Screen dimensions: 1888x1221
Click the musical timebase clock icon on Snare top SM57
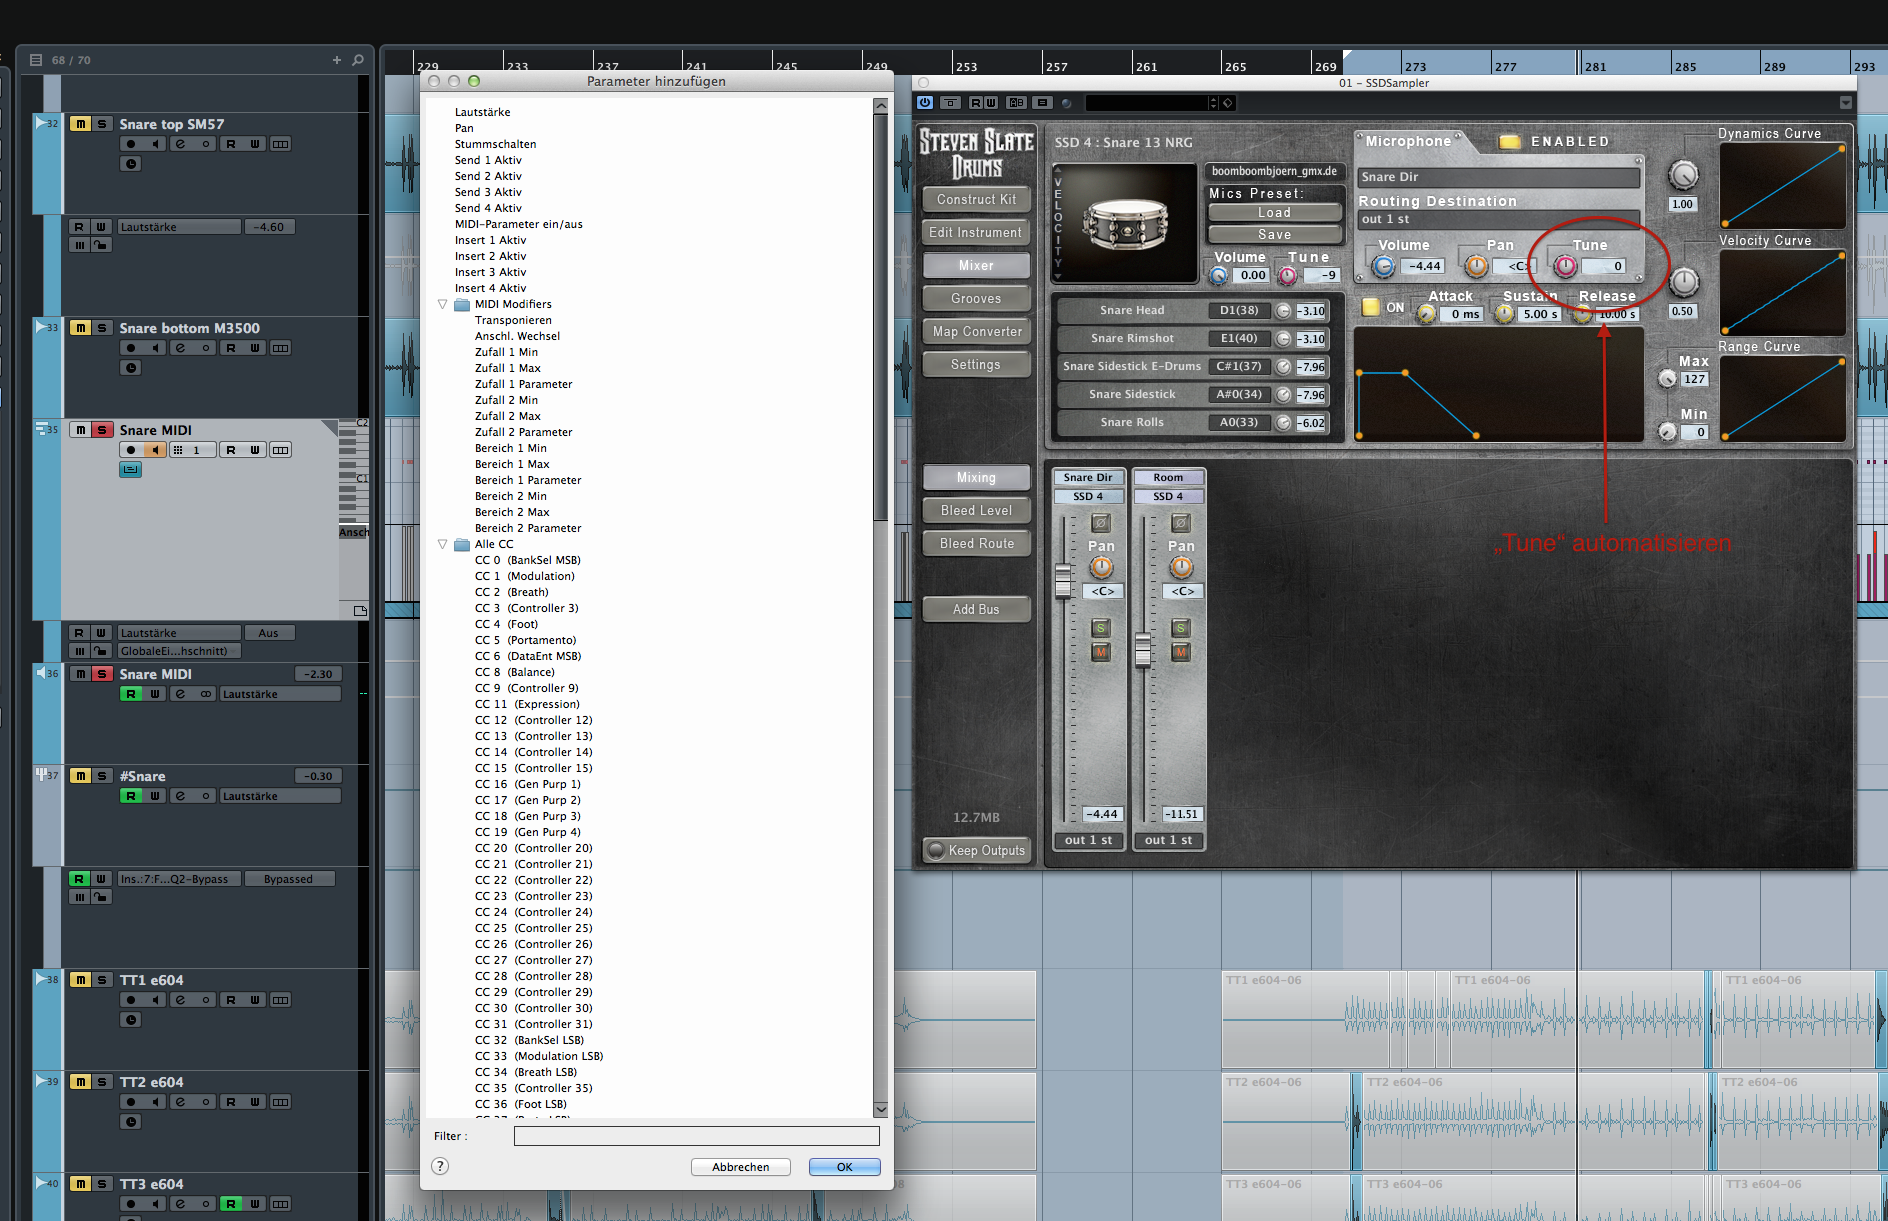coord(131,164)
